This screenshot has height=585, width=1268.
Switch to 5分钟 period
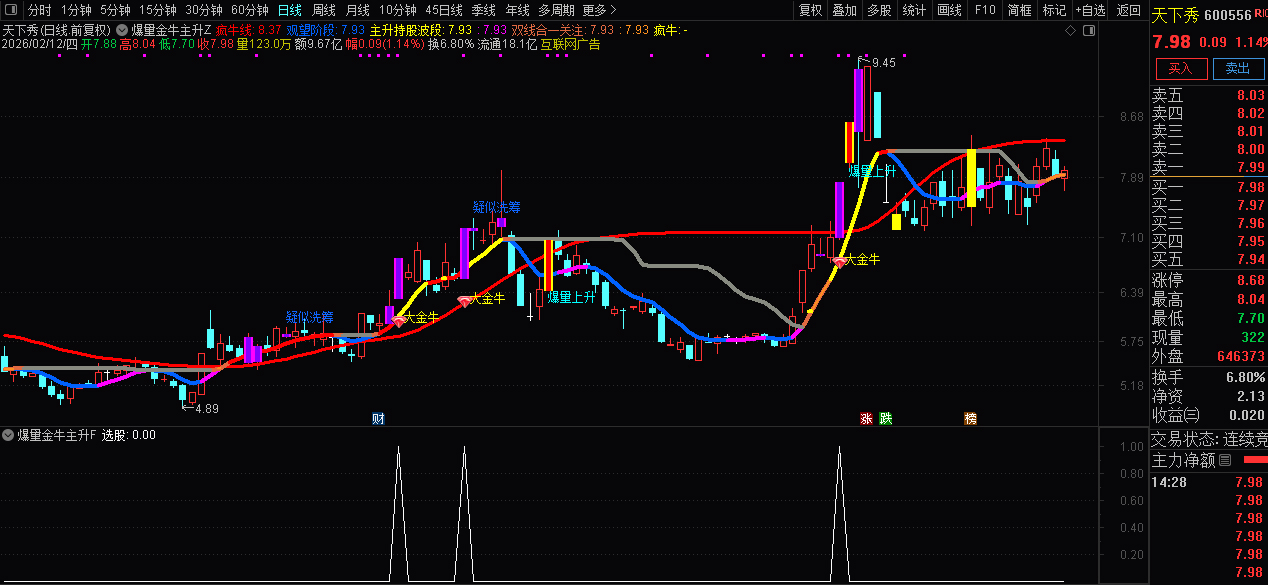point(115,10)
